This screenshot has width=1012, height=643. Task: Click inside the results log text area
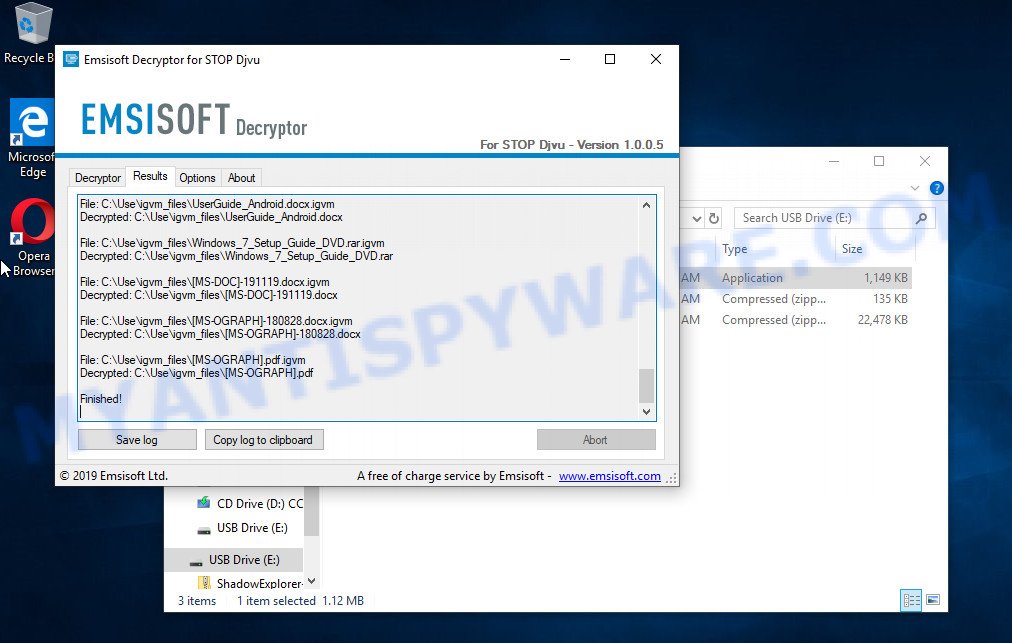(358, 308)
